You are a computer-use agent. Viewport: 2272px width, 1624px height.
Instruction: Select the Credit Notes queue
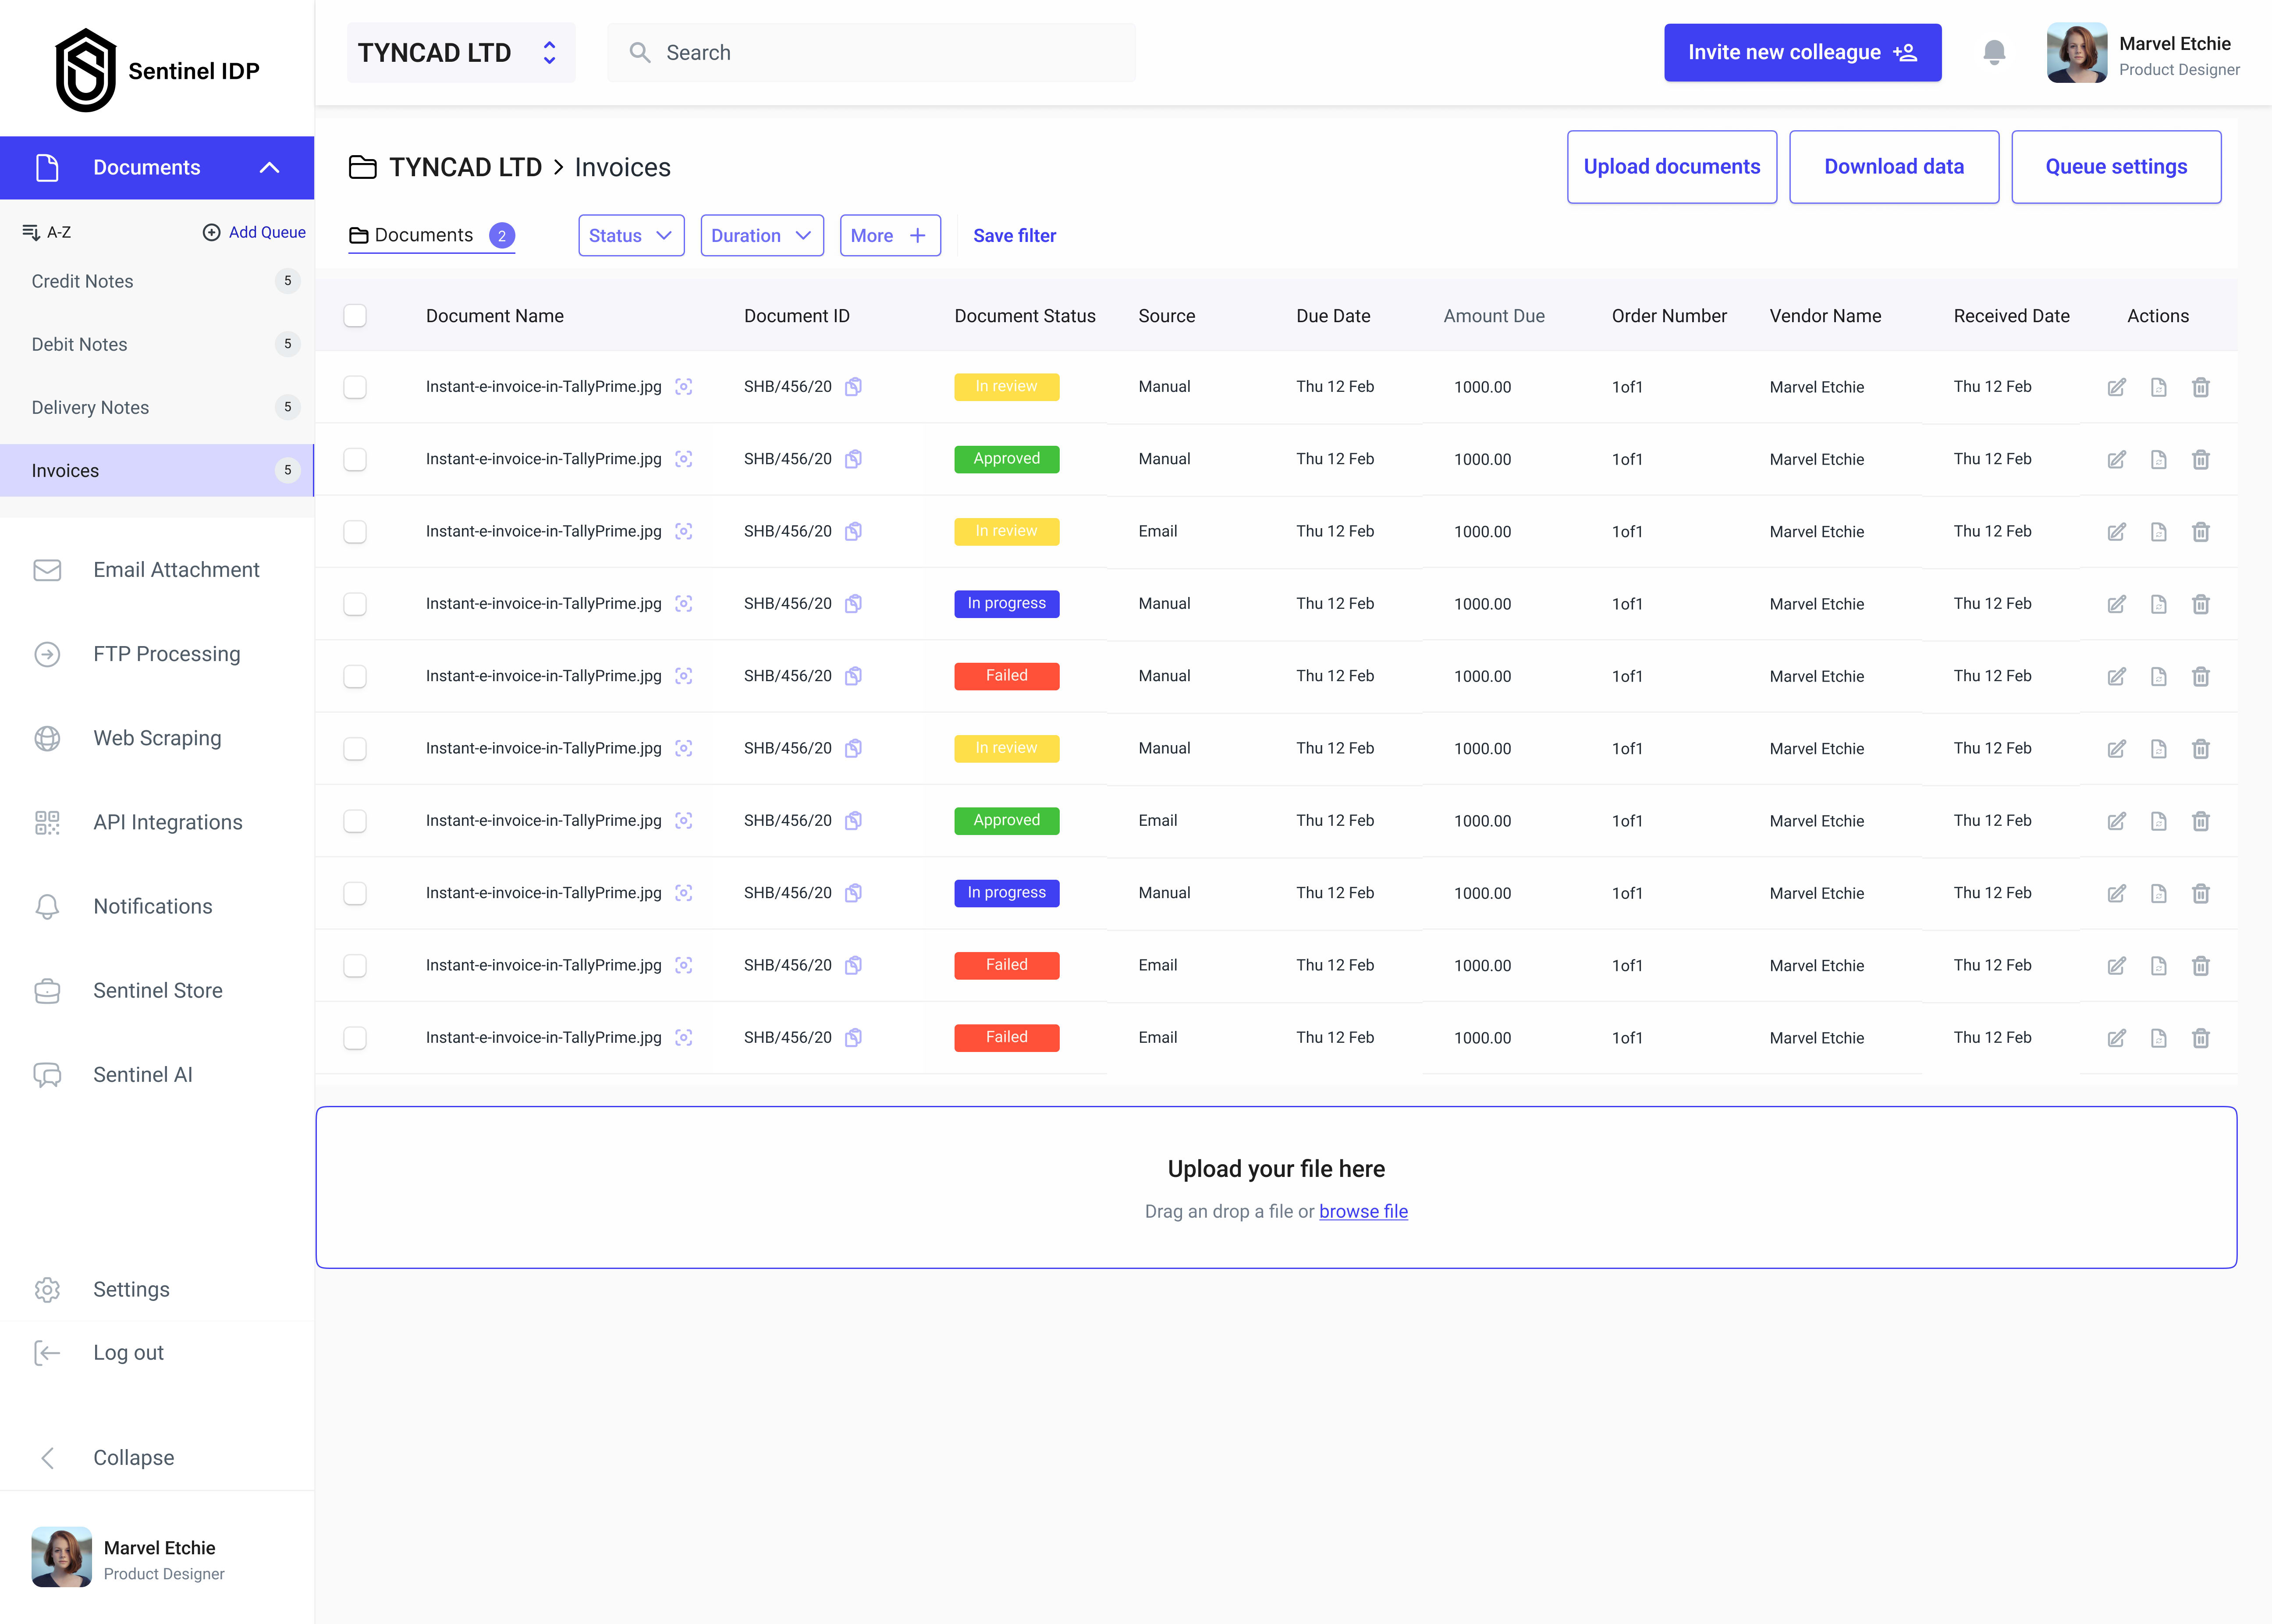[x=83, y=282]
